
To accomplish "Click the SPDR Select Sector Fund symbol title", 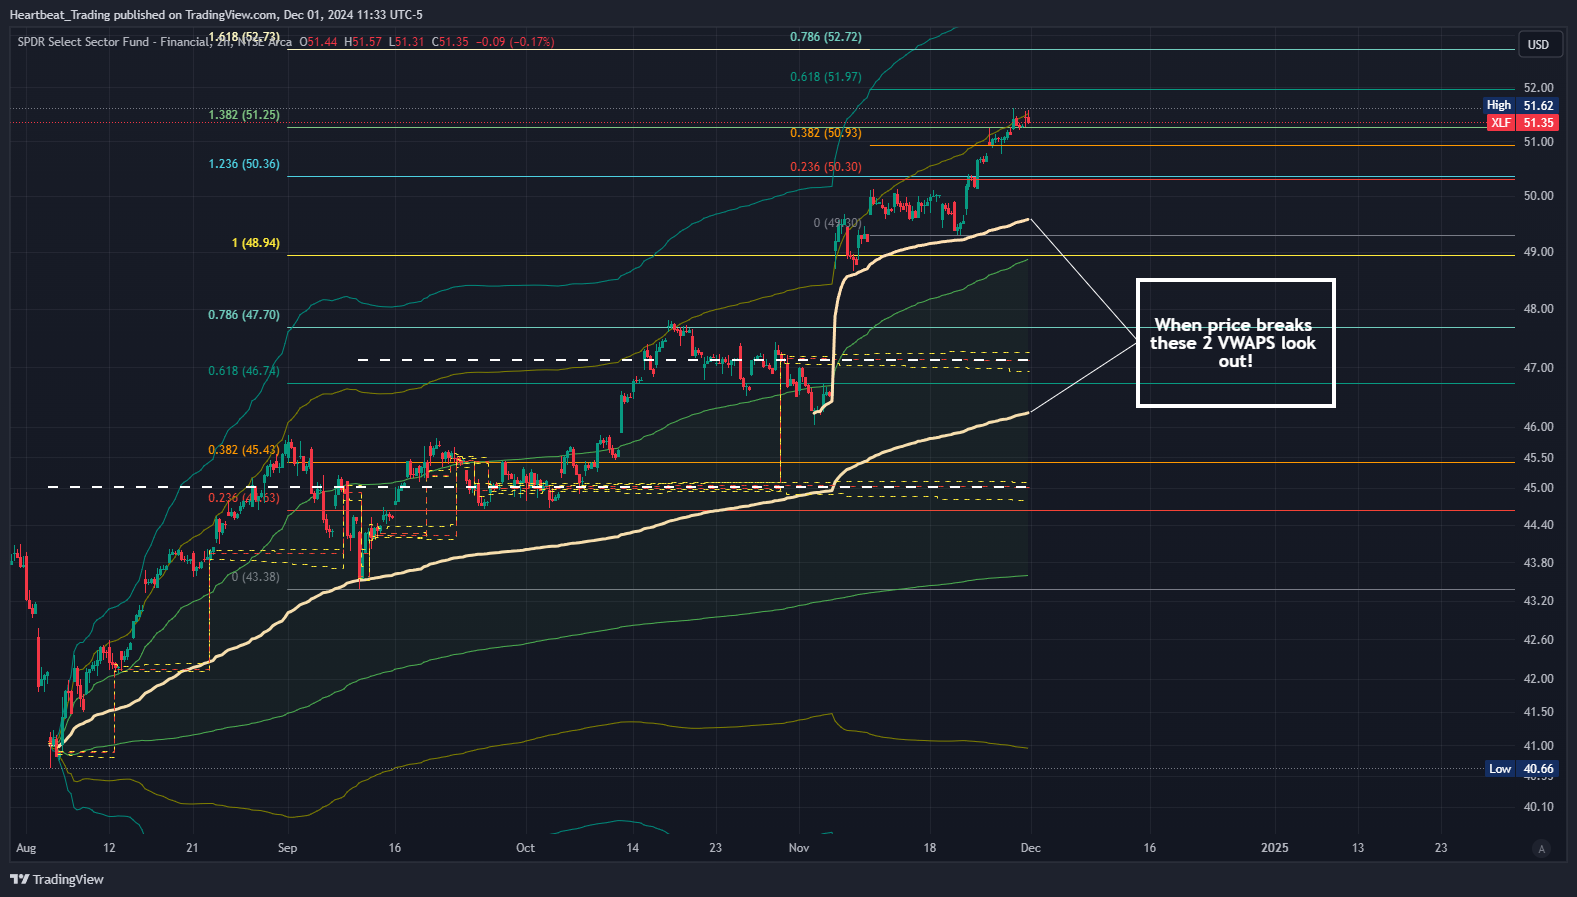I will [154, 42].
